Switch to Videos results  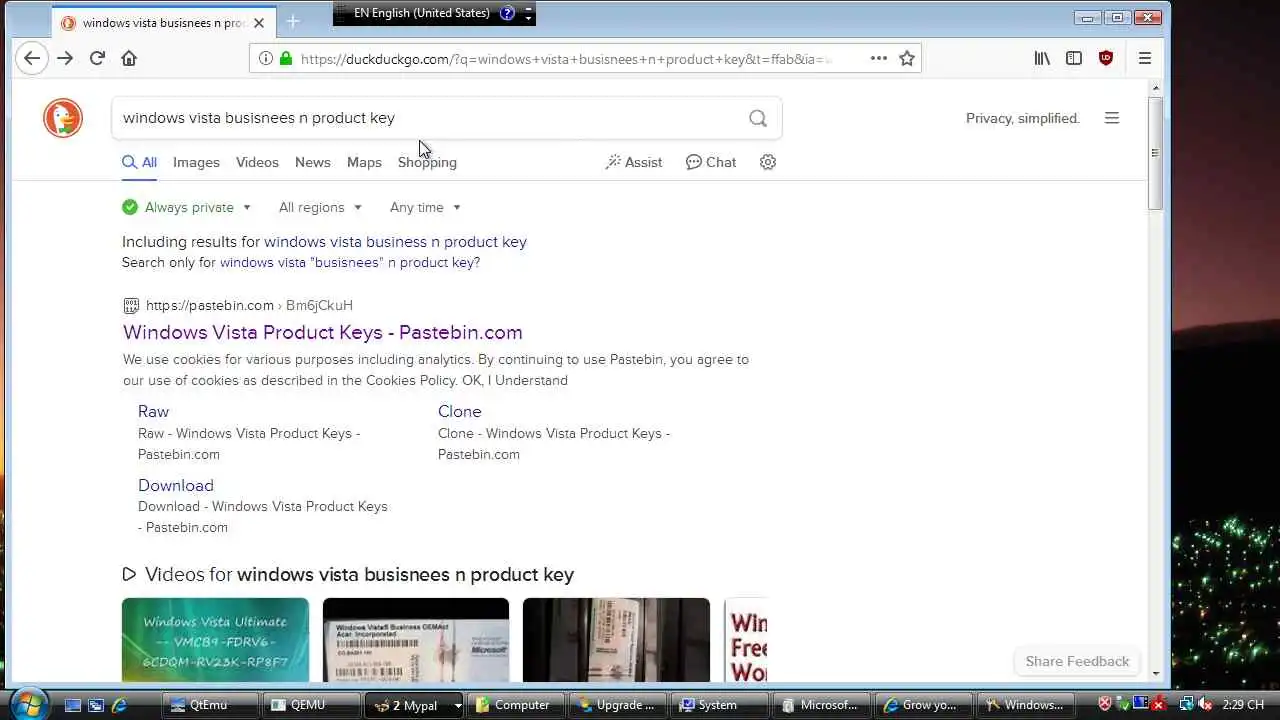click(x=257, y=162)
